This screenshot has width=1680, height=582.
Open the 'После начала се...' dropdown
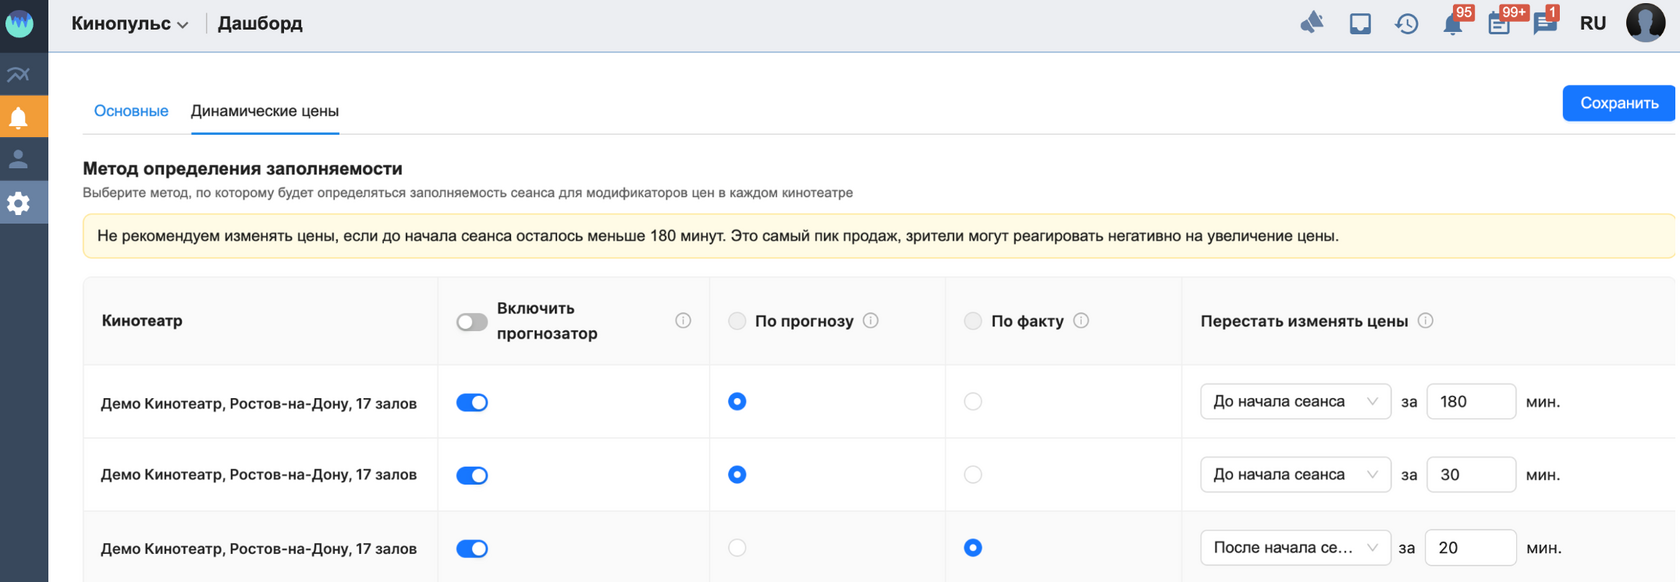pyautogui.click(x=1295, y=548)
